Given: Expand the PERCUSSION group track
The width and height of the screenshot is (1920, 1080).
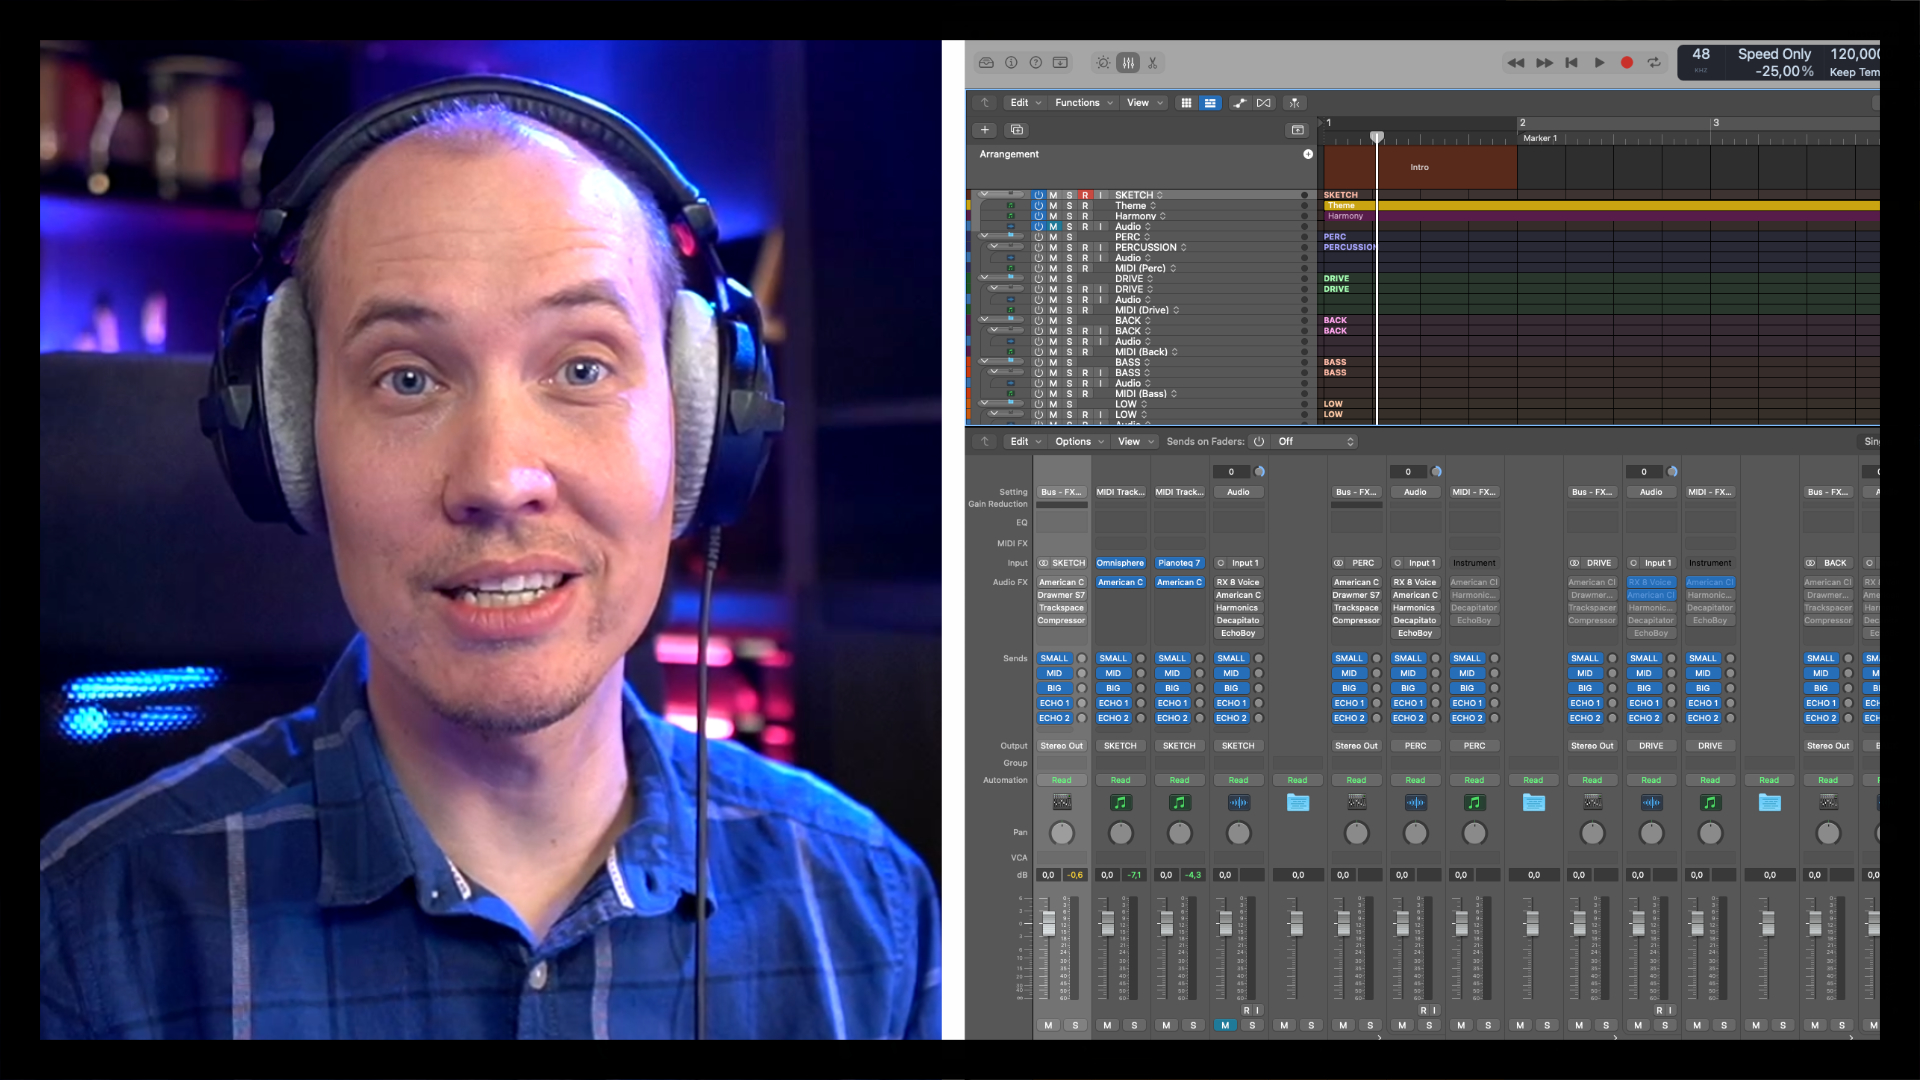Looking at the screenshot, I should click(x=989, y=247).
